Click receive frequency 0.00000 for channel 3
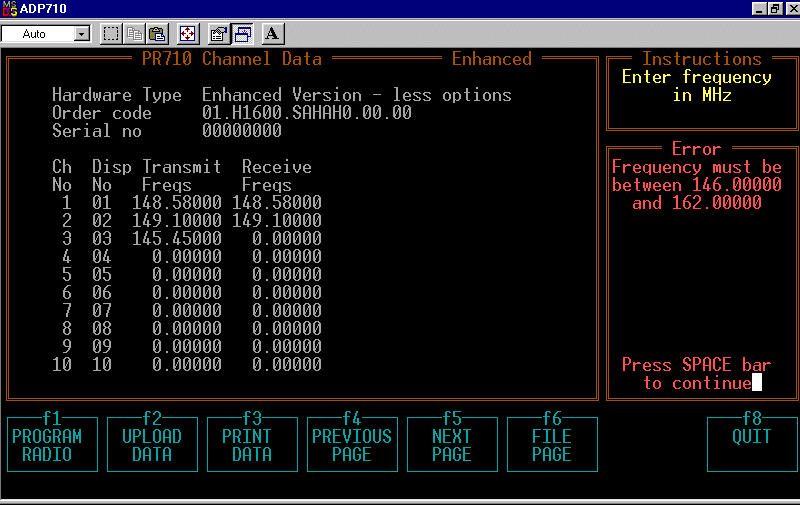800x505 pixels. [x=287, y=238]
